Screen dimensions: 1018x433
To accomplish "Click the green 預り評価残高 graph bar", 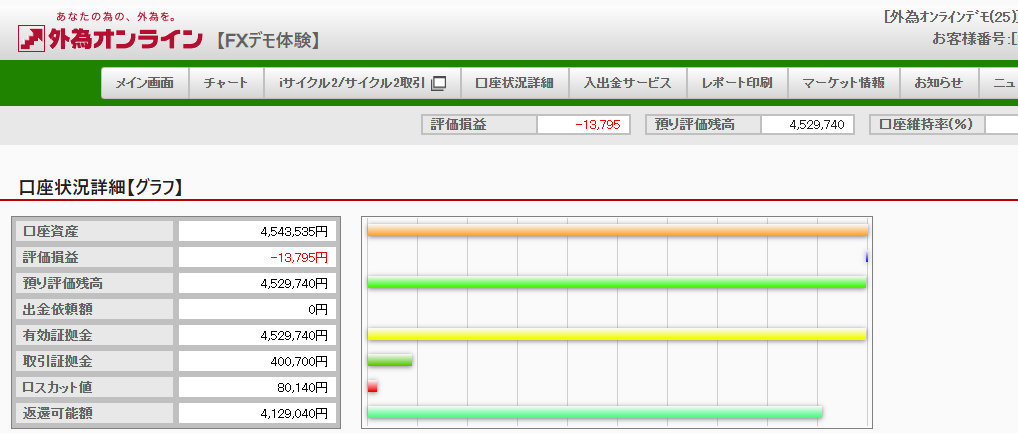I will click(615, 283).
